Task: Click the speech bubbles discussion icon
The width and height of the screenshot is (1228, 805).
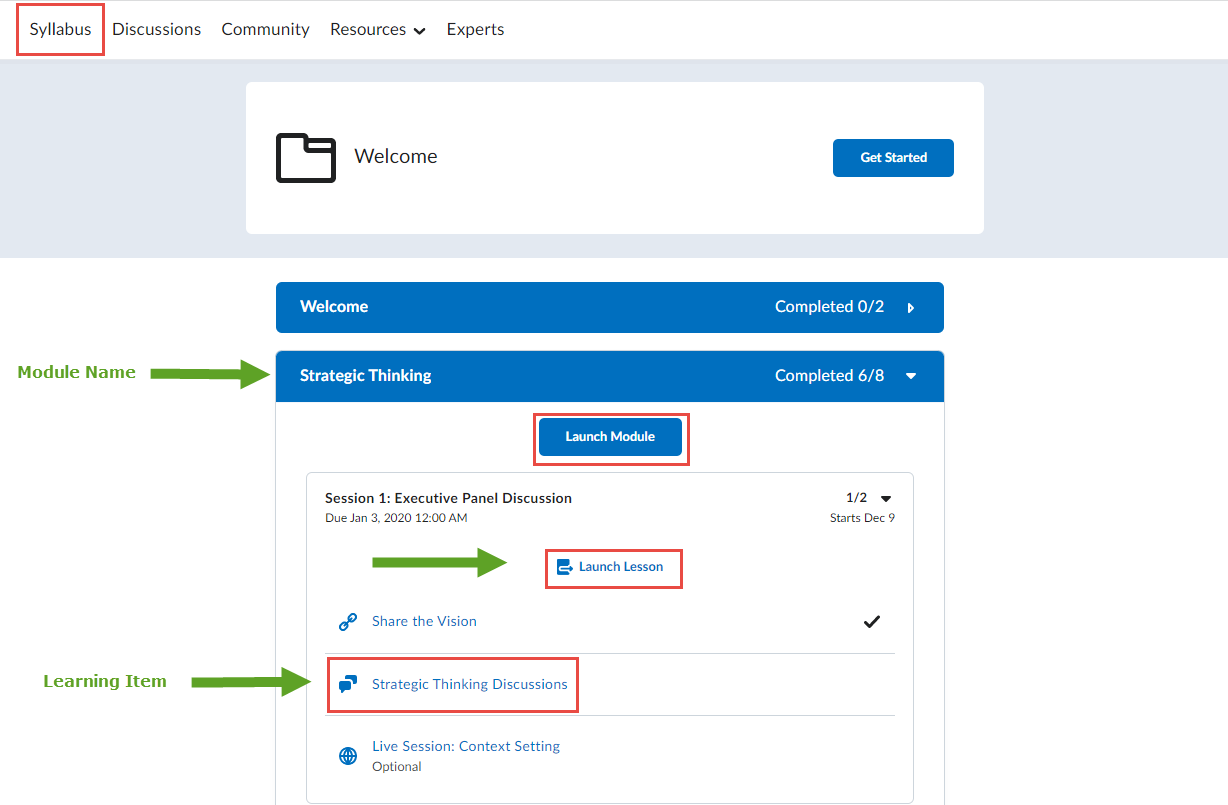Action: (348, 684)
